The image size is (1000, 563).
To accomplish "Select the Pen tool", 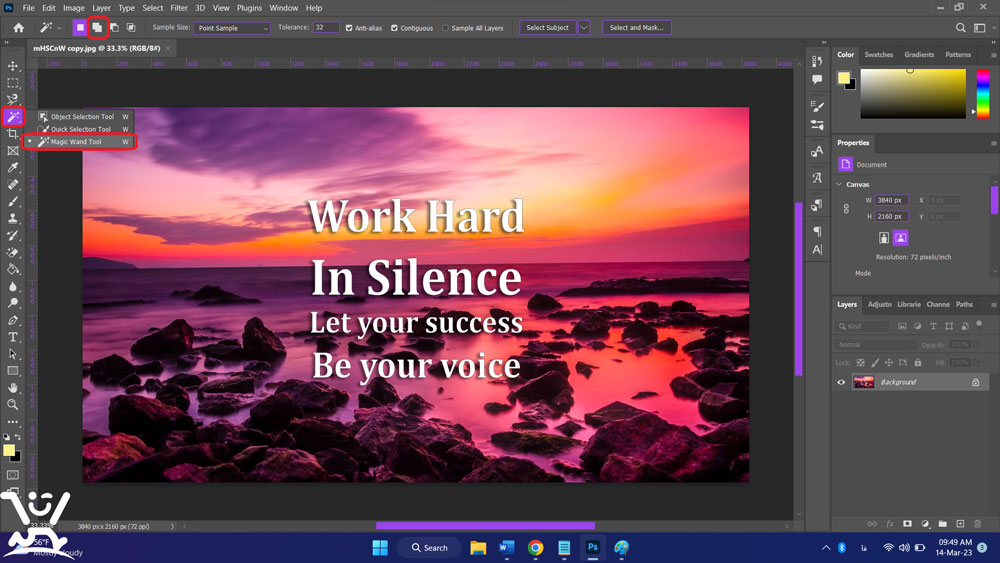I will pyautogui.click(x=13, y=320).
